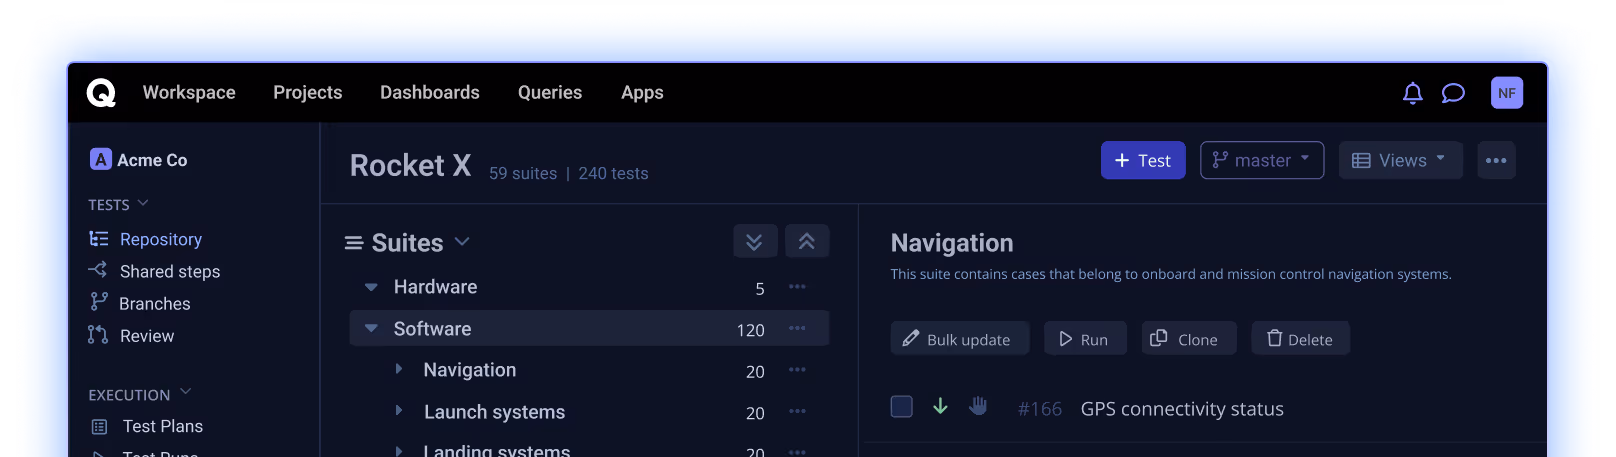The width and height of the screenshot is (1616, 457).
Task: Click the Delete button
Action: tap(1301, 338)
